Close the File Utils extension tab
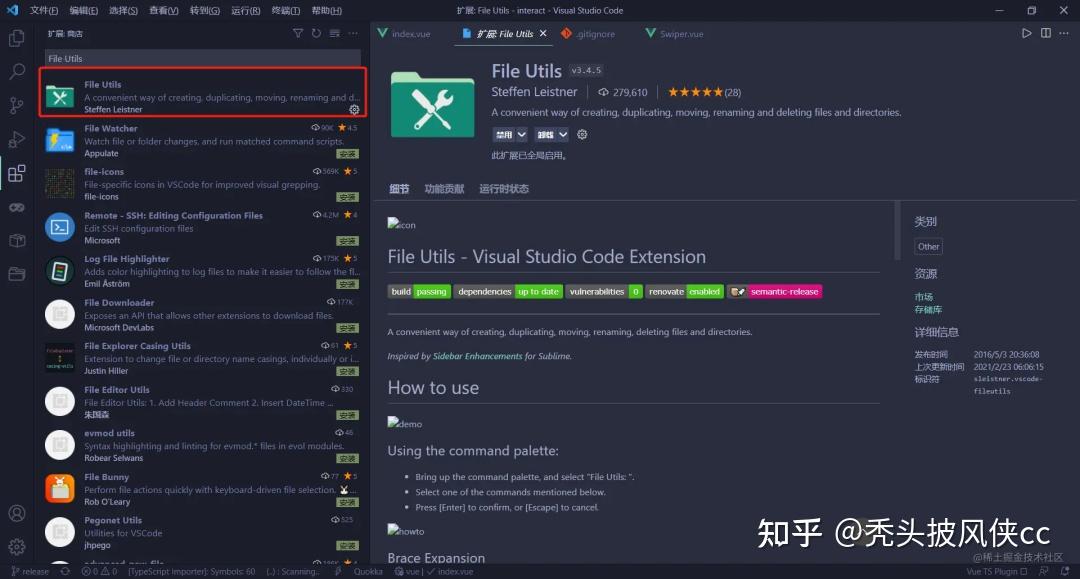 (x=543, y=33)
